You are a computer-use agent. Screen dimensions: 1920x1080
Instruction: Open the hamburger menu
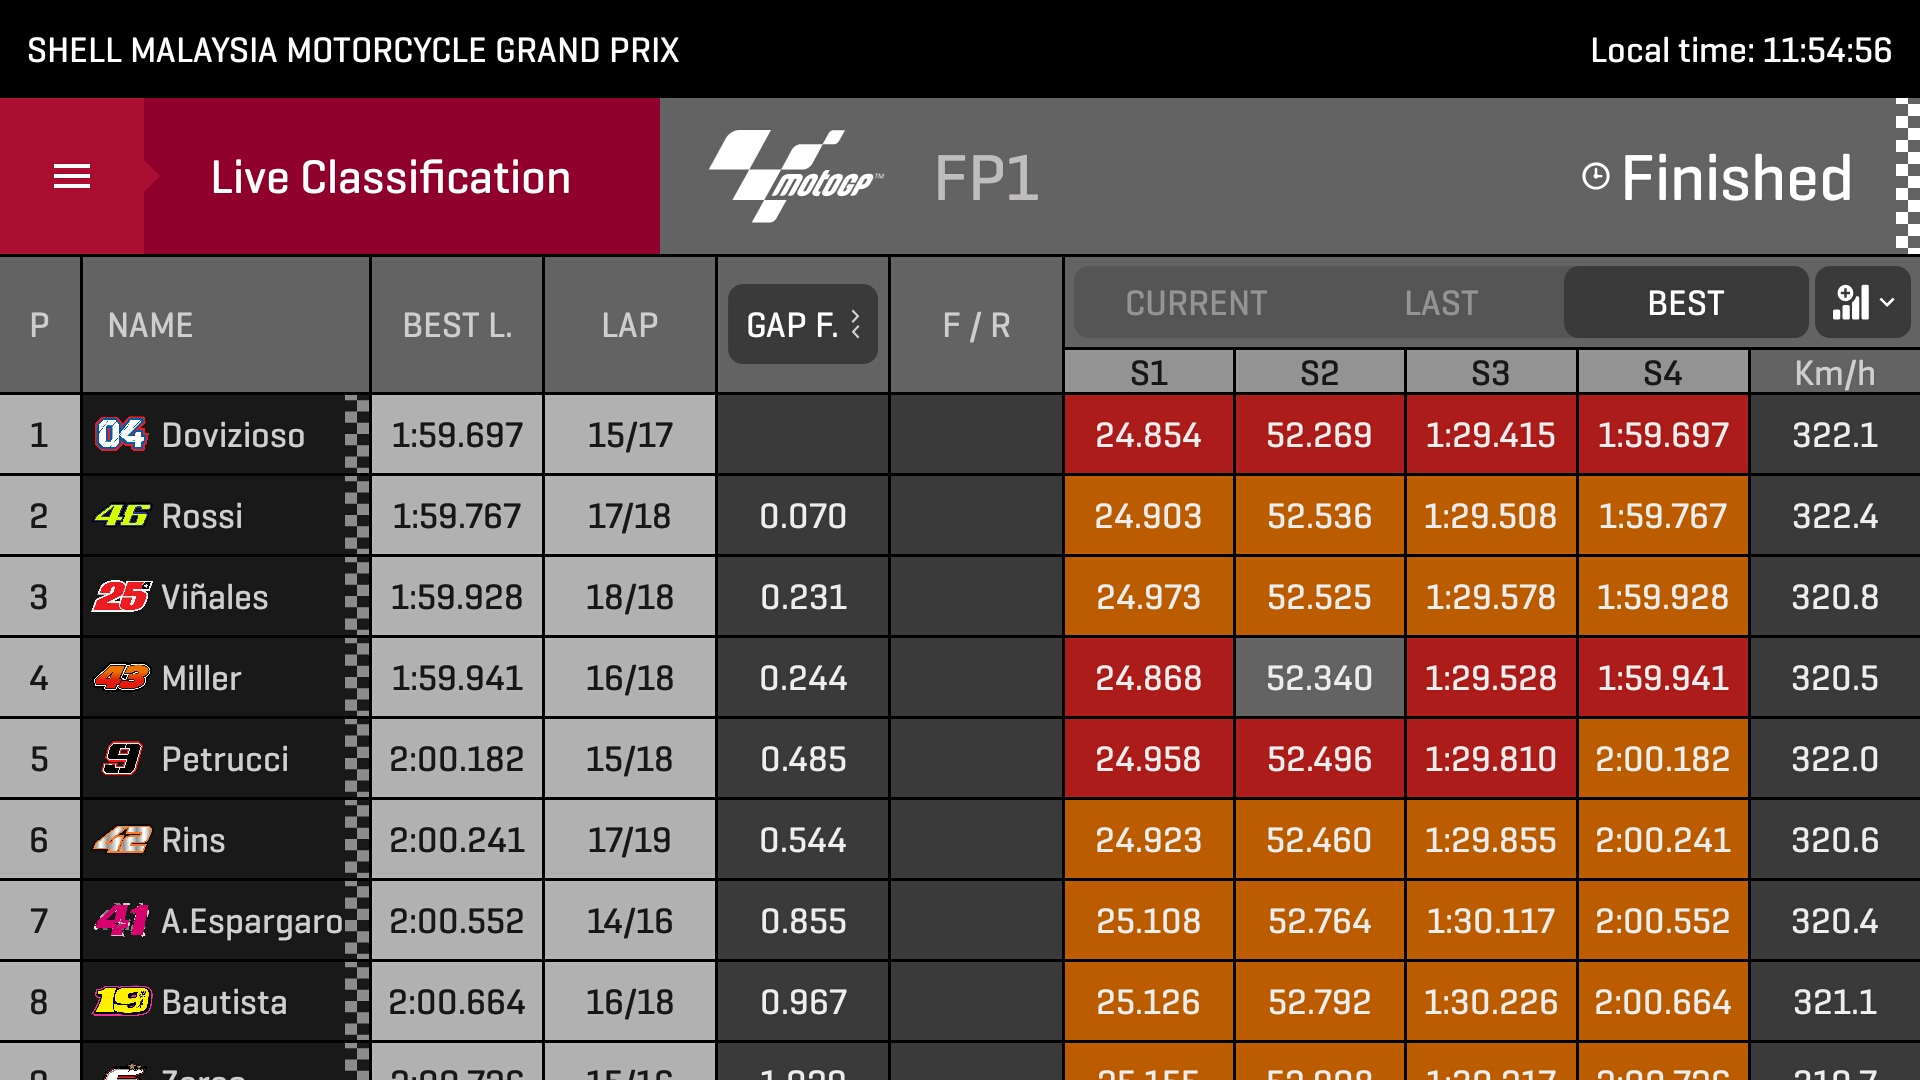point(72,177)
